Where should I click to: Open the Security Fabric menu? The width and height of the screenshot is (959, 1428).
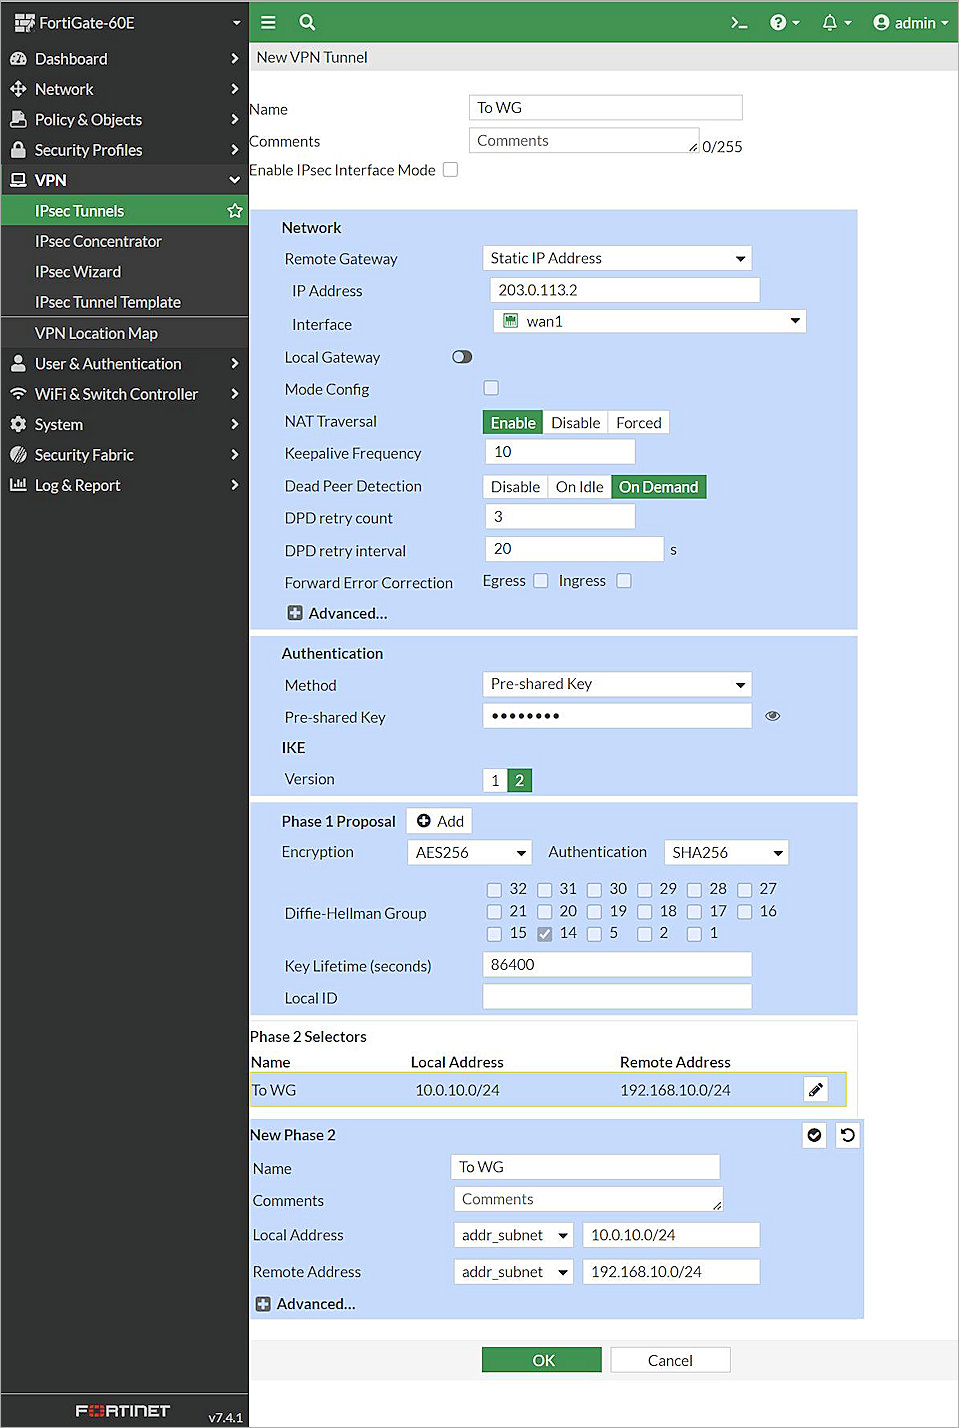(83, 454)
